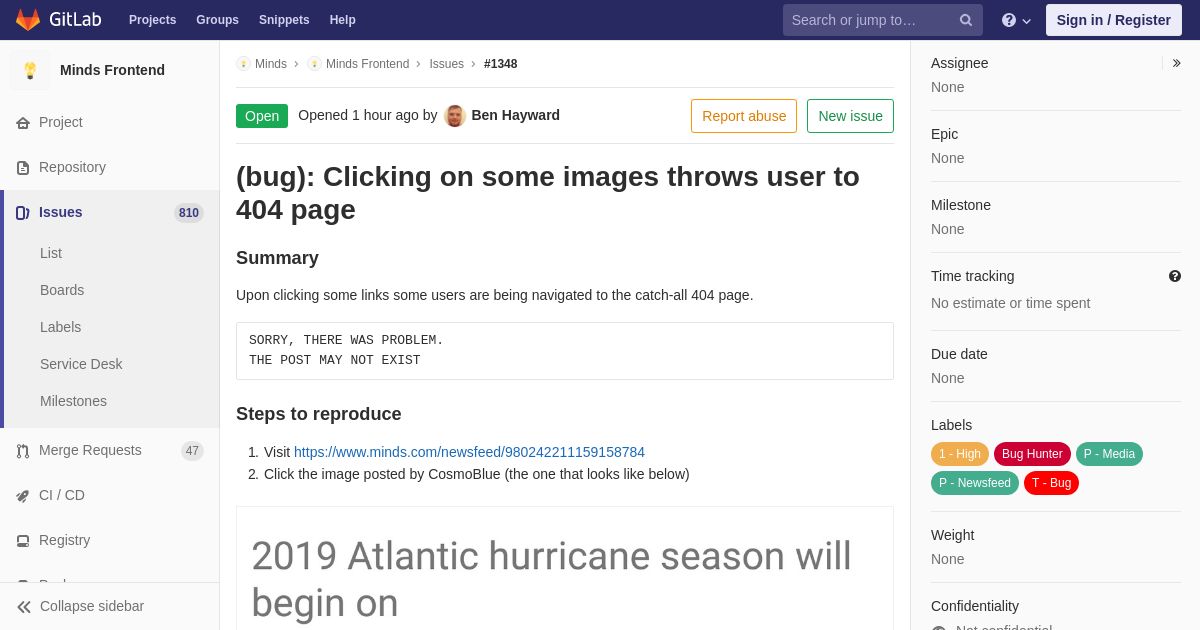1200x630 pixels.
Task: Click the Merge Requests count badge 47
Action: (x=192, y=451)
